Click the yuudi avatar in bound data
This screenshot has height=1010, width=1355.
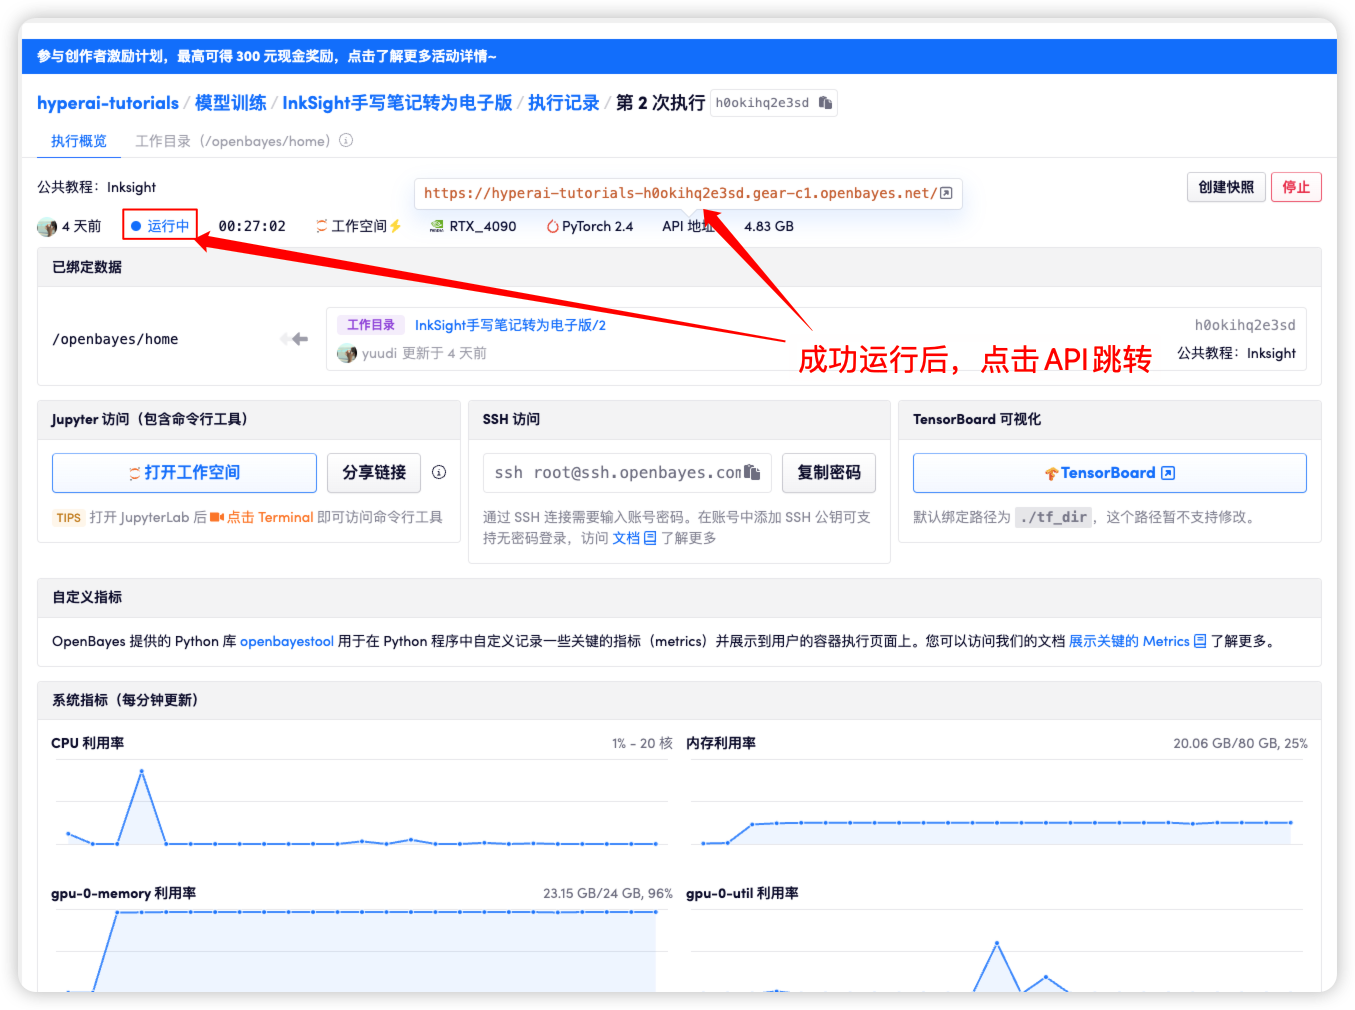coord(347,353)
